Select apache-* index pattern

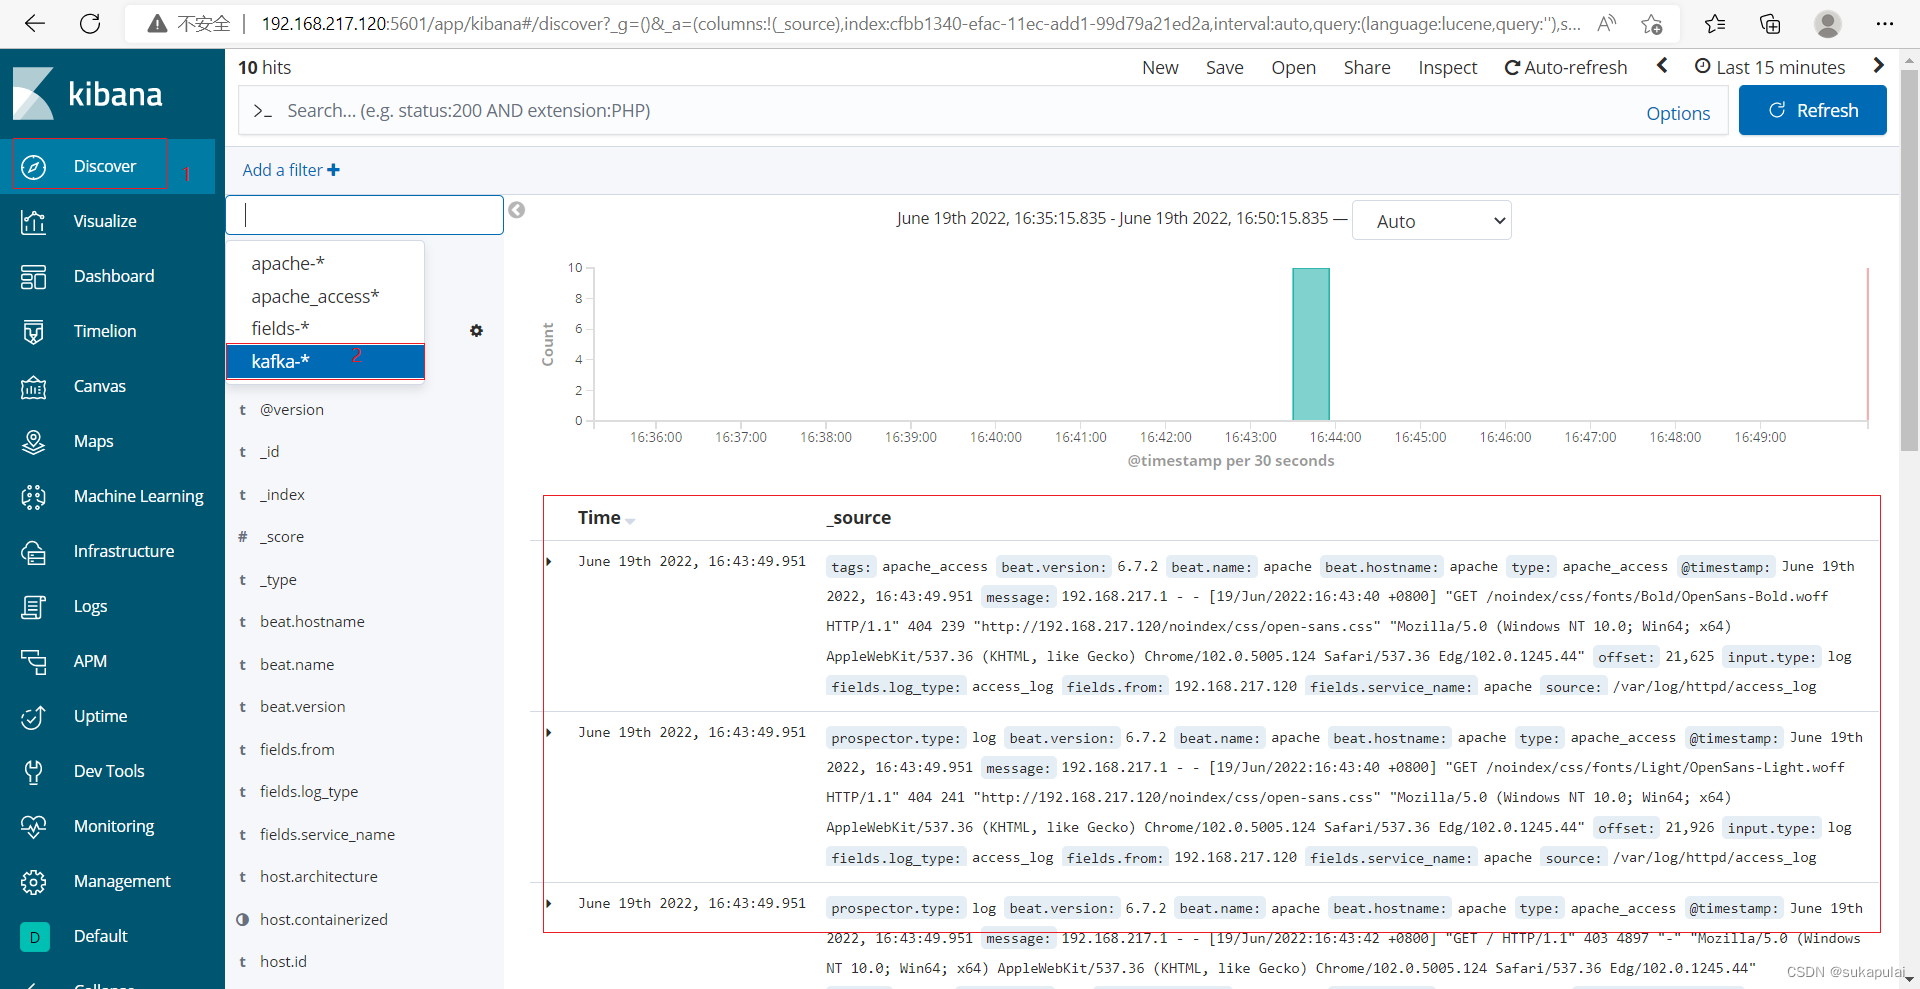325,263
